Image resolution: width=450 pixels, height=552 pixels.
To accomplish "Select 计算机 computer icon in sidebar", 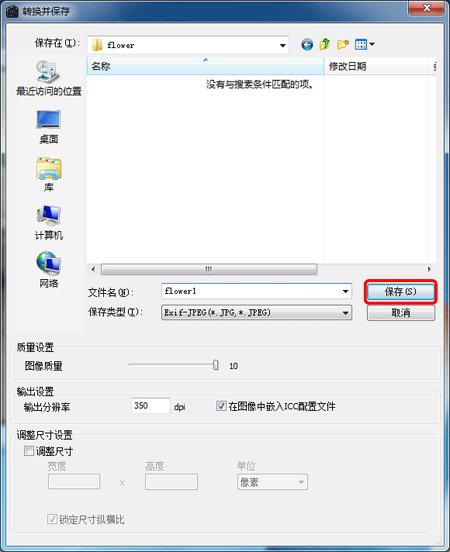I will tap(49, 223).
